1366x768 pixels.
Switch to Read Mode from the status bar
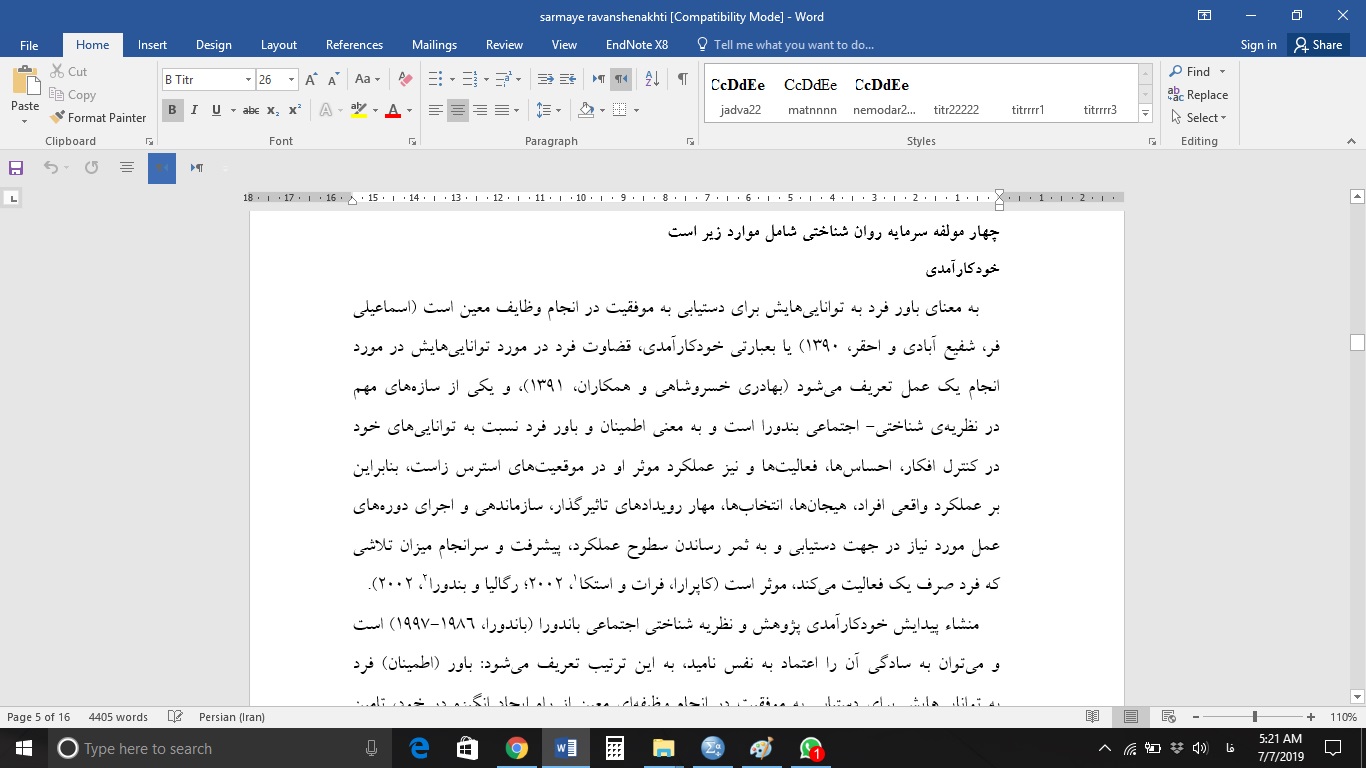pos(1093,716)
